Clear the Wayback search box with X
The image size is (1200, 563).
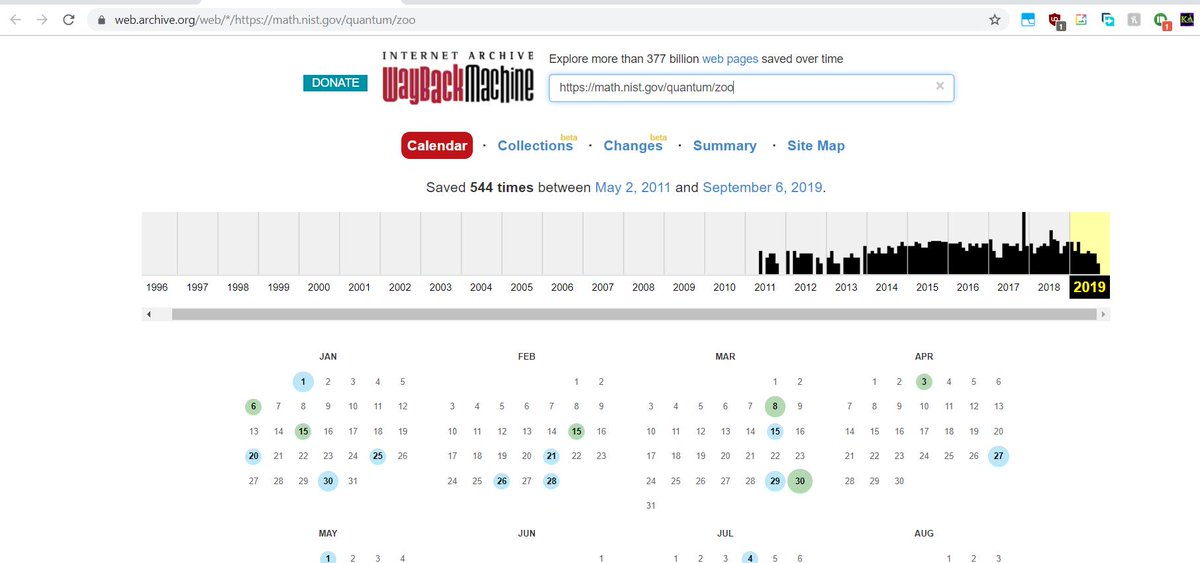939,87
